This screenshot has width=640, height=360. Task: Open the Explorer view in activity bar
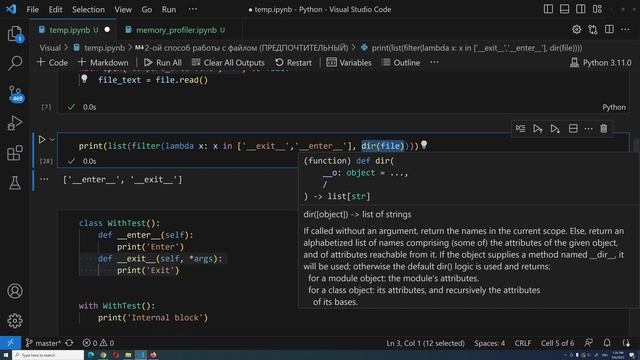15,33
